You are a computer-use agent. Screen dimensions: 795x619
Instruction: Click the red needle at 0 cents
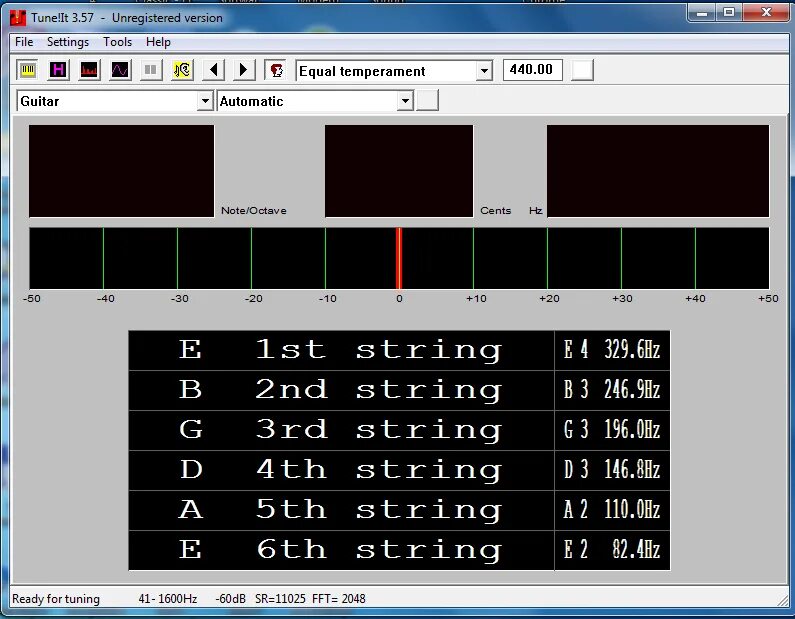(399, 259)
